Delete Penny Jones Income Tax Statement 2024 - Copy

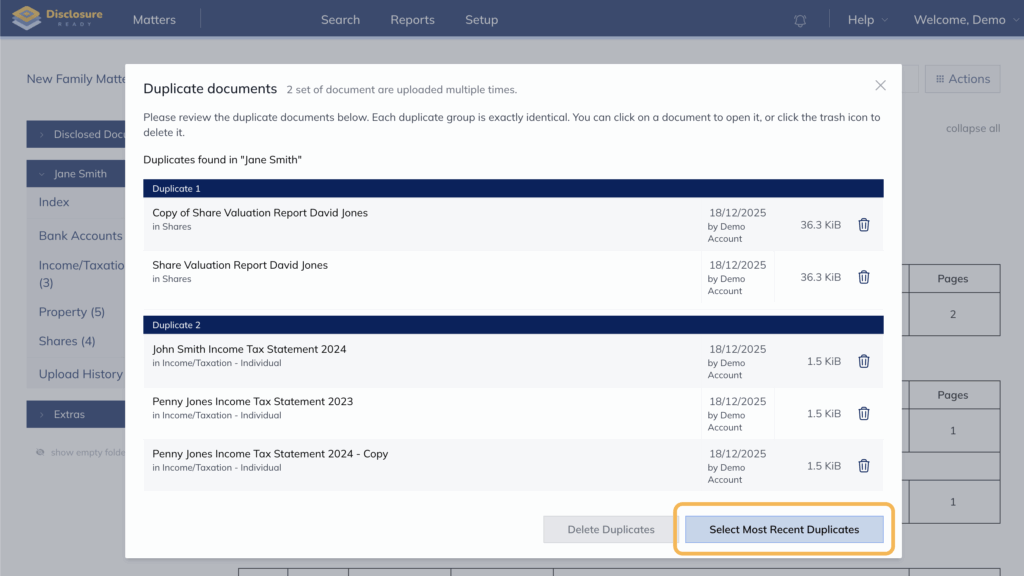(x=864, y=465)
